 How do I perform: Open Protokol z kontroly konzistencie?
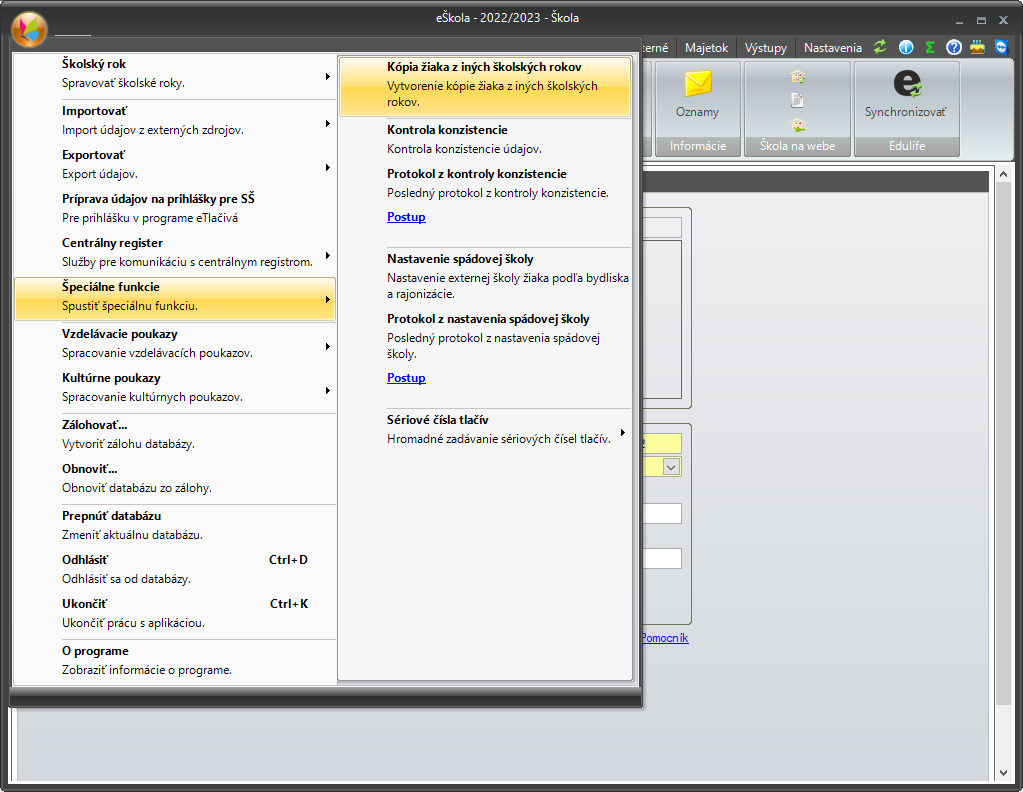click(x=485, y=183)
